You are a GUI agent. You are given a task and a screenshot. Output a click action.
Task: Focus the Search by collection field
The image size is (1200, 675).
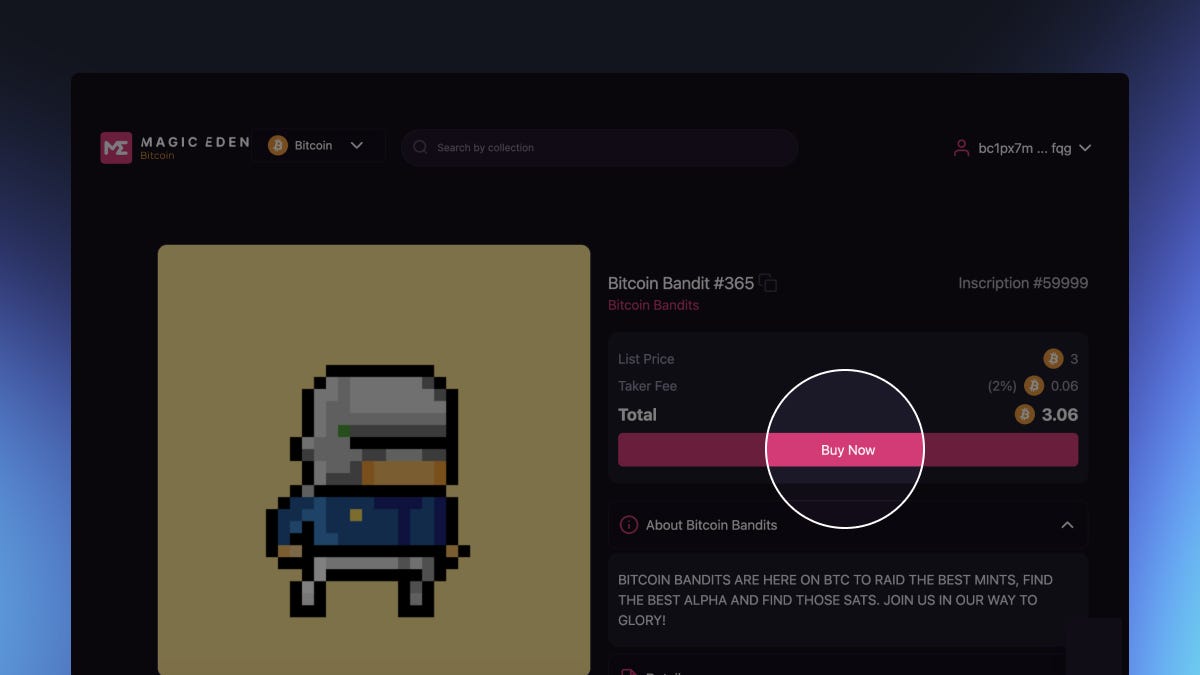point(600,147)
